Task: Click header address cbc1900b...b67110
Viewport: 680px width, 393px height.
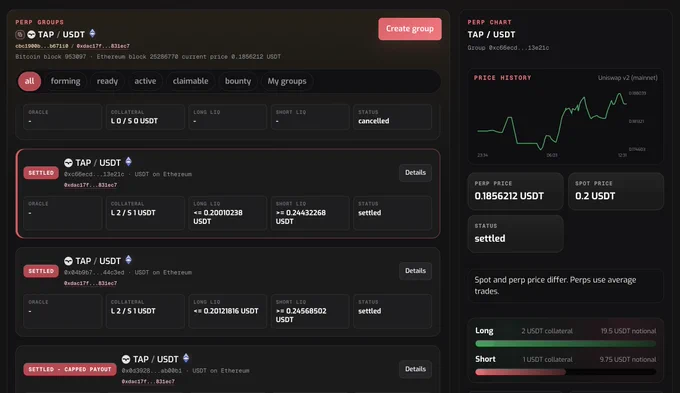Action: point(42,46)
